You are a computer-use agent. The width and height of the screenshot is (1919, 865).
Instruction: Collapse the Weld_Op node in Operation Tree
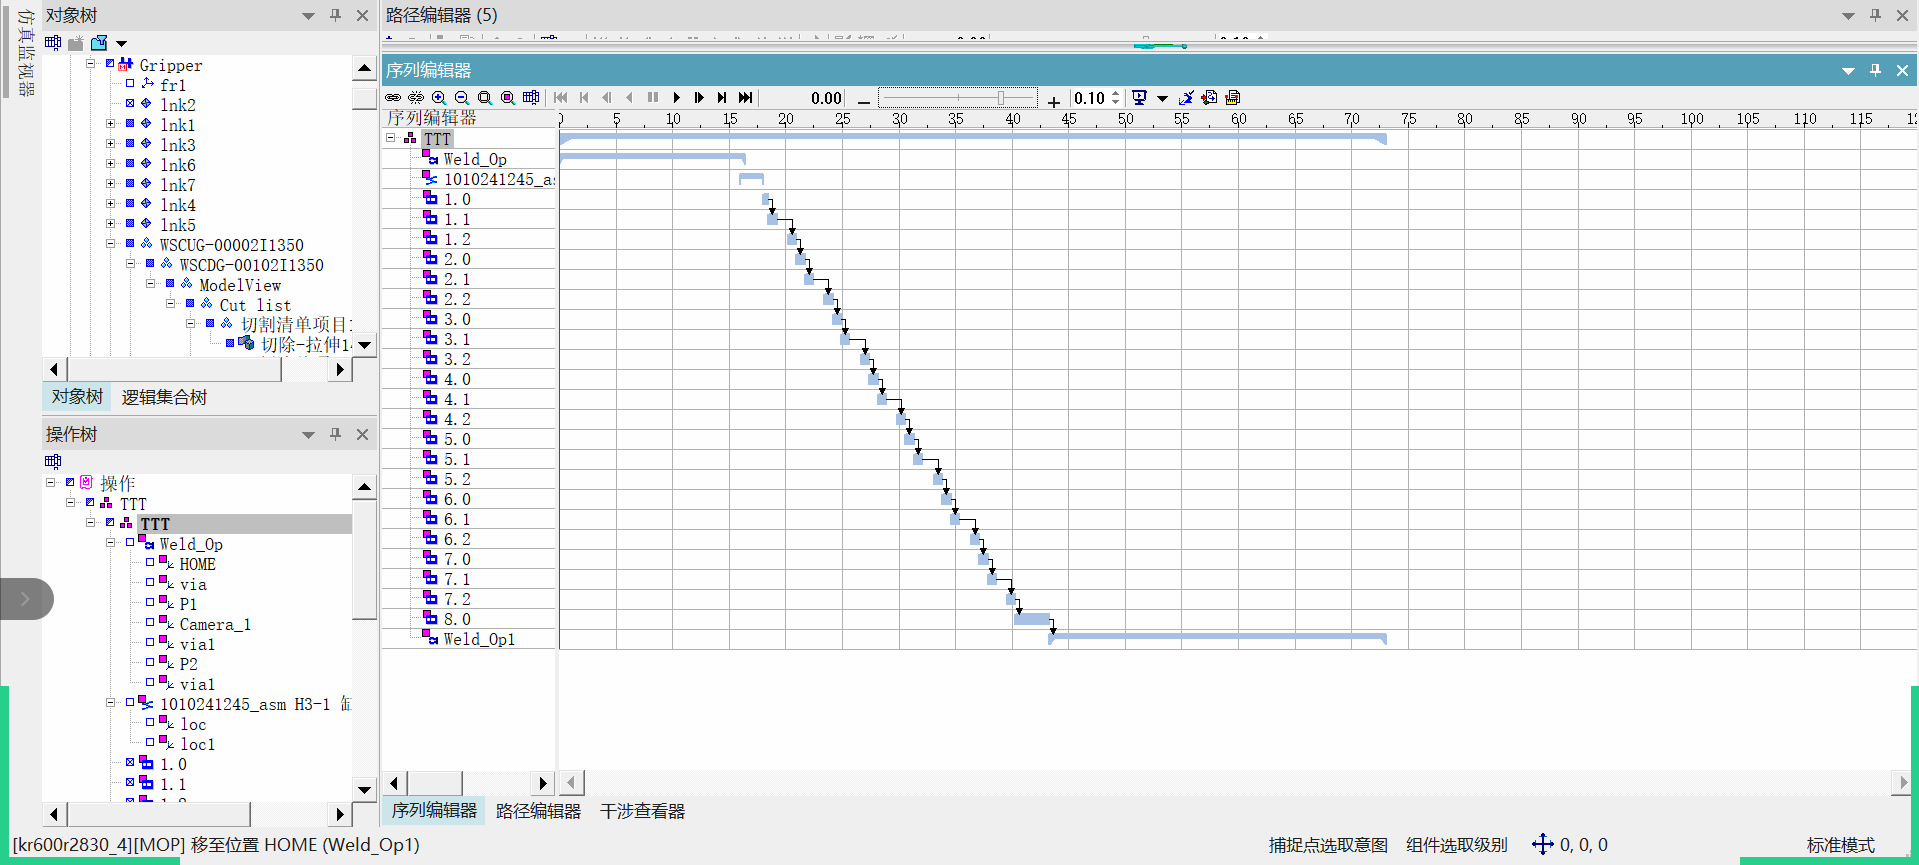click(x=110, y=543)
